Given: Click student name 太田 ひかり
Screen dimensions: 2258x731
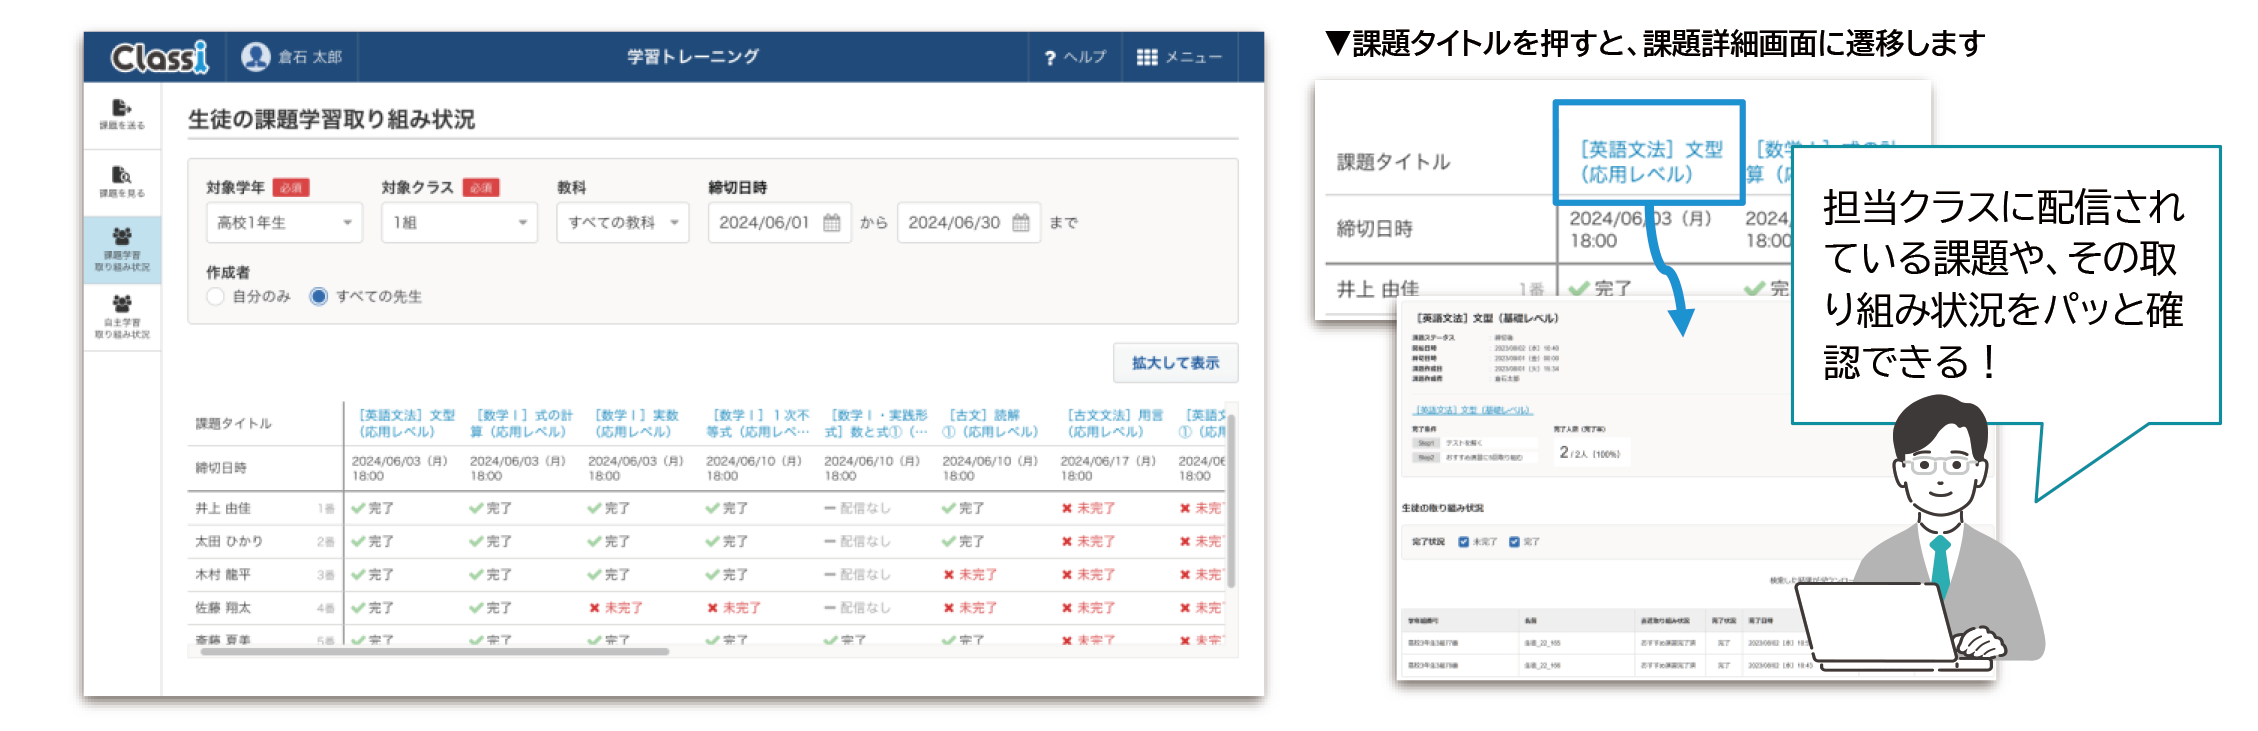Looking at the screenshot, I should click(x=229, y=541).
